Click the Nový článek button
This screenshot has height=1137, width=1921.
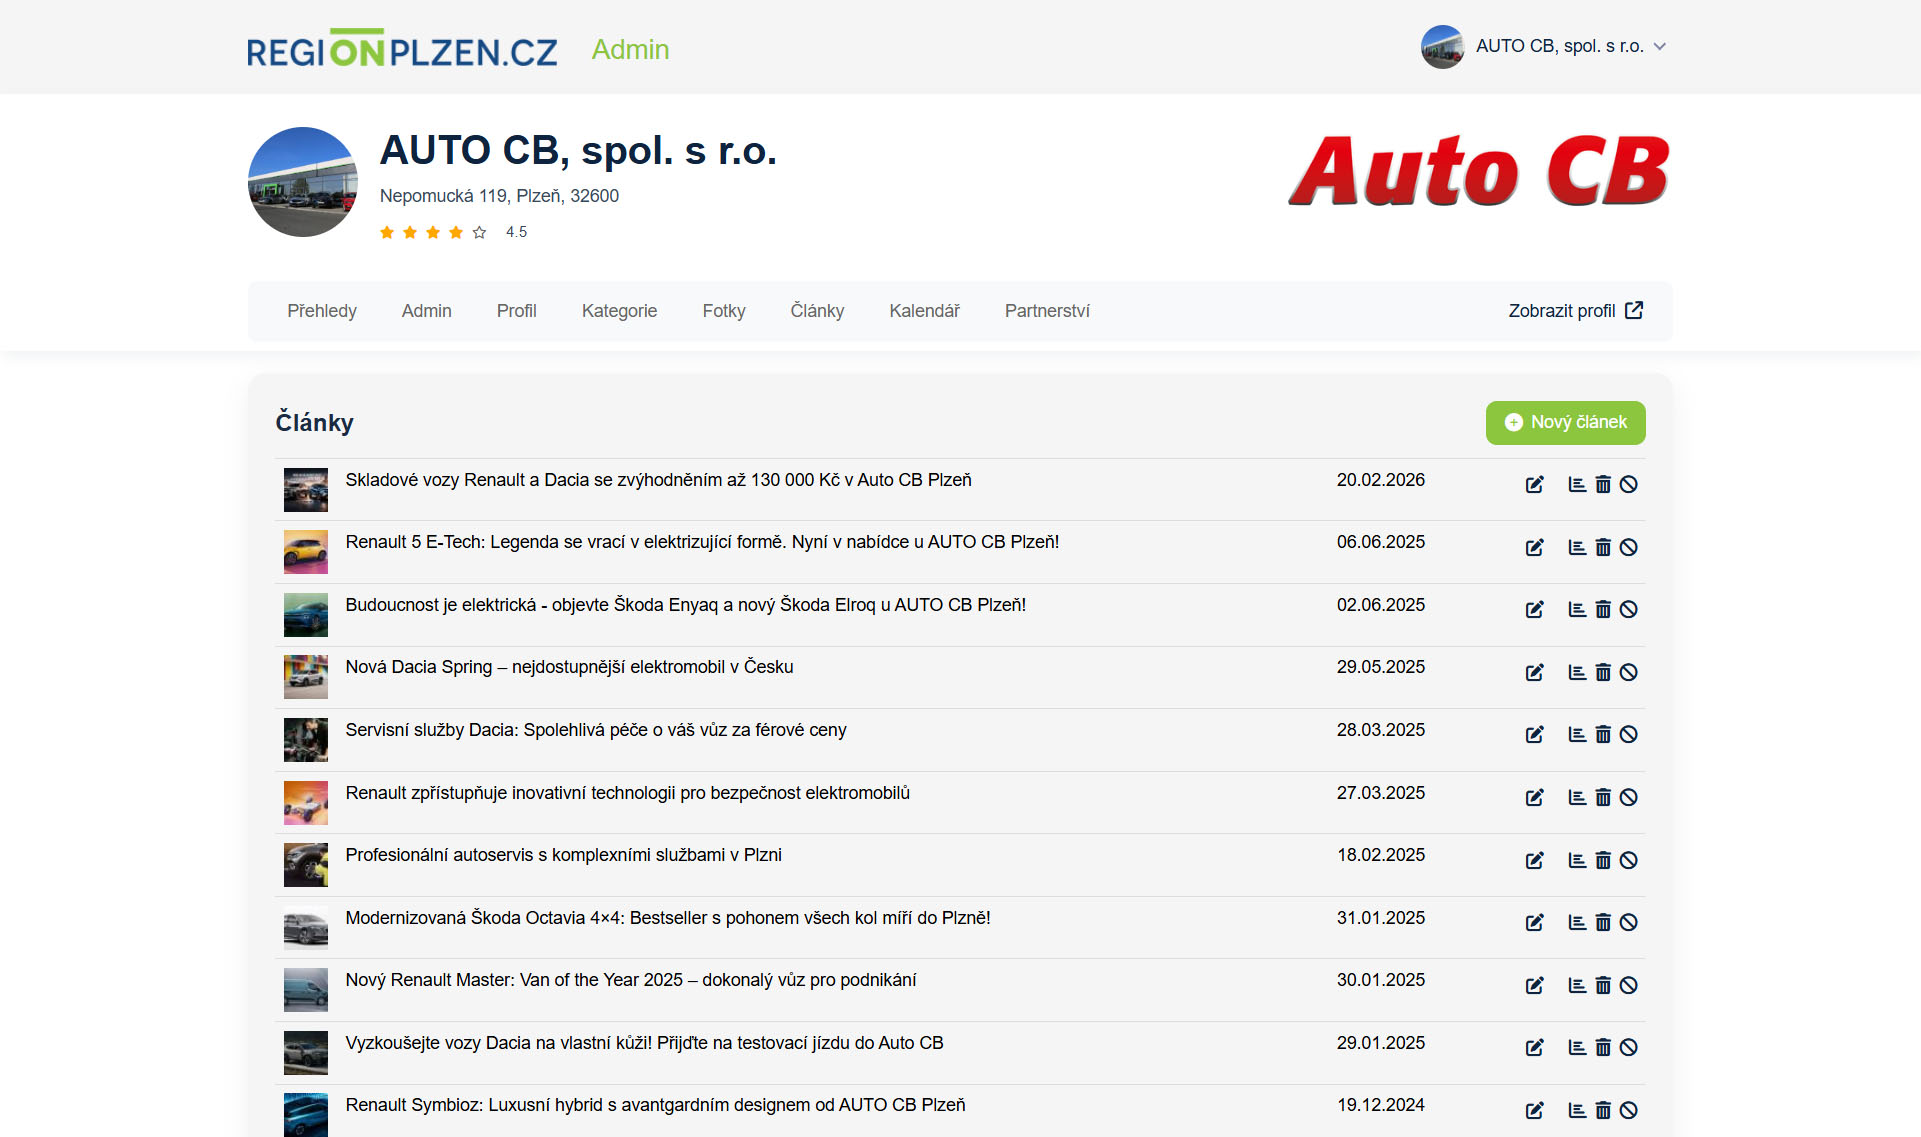[1566, 423]
